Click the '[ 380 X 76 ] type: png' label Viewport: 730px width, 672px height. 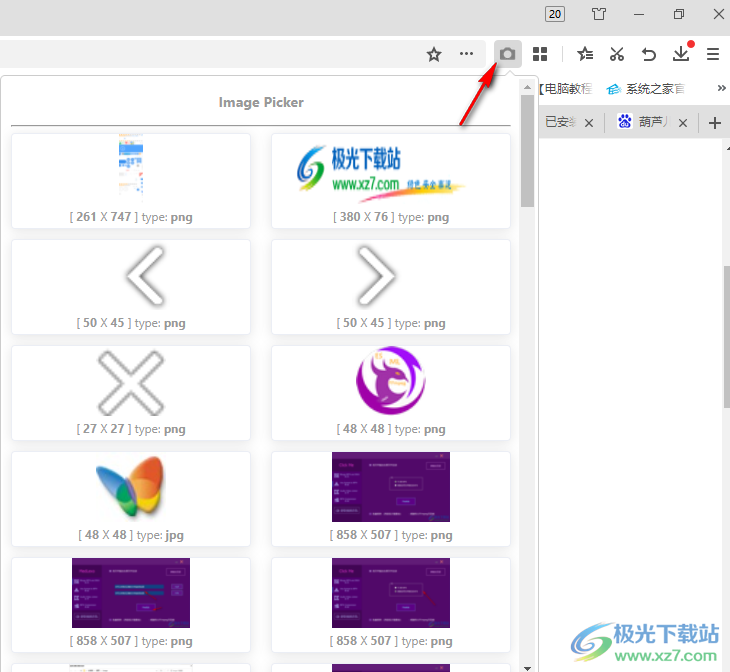[391, 217]
